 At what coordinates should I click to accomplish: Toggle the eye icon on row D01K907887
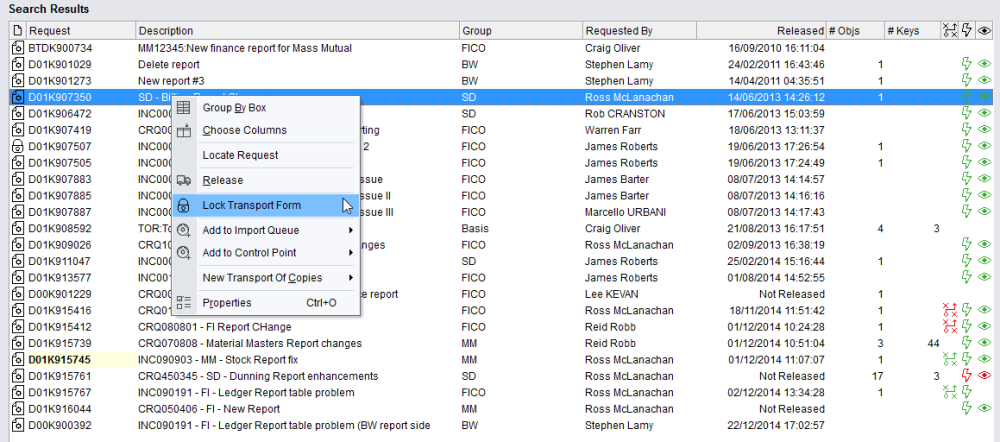[985, 212]
